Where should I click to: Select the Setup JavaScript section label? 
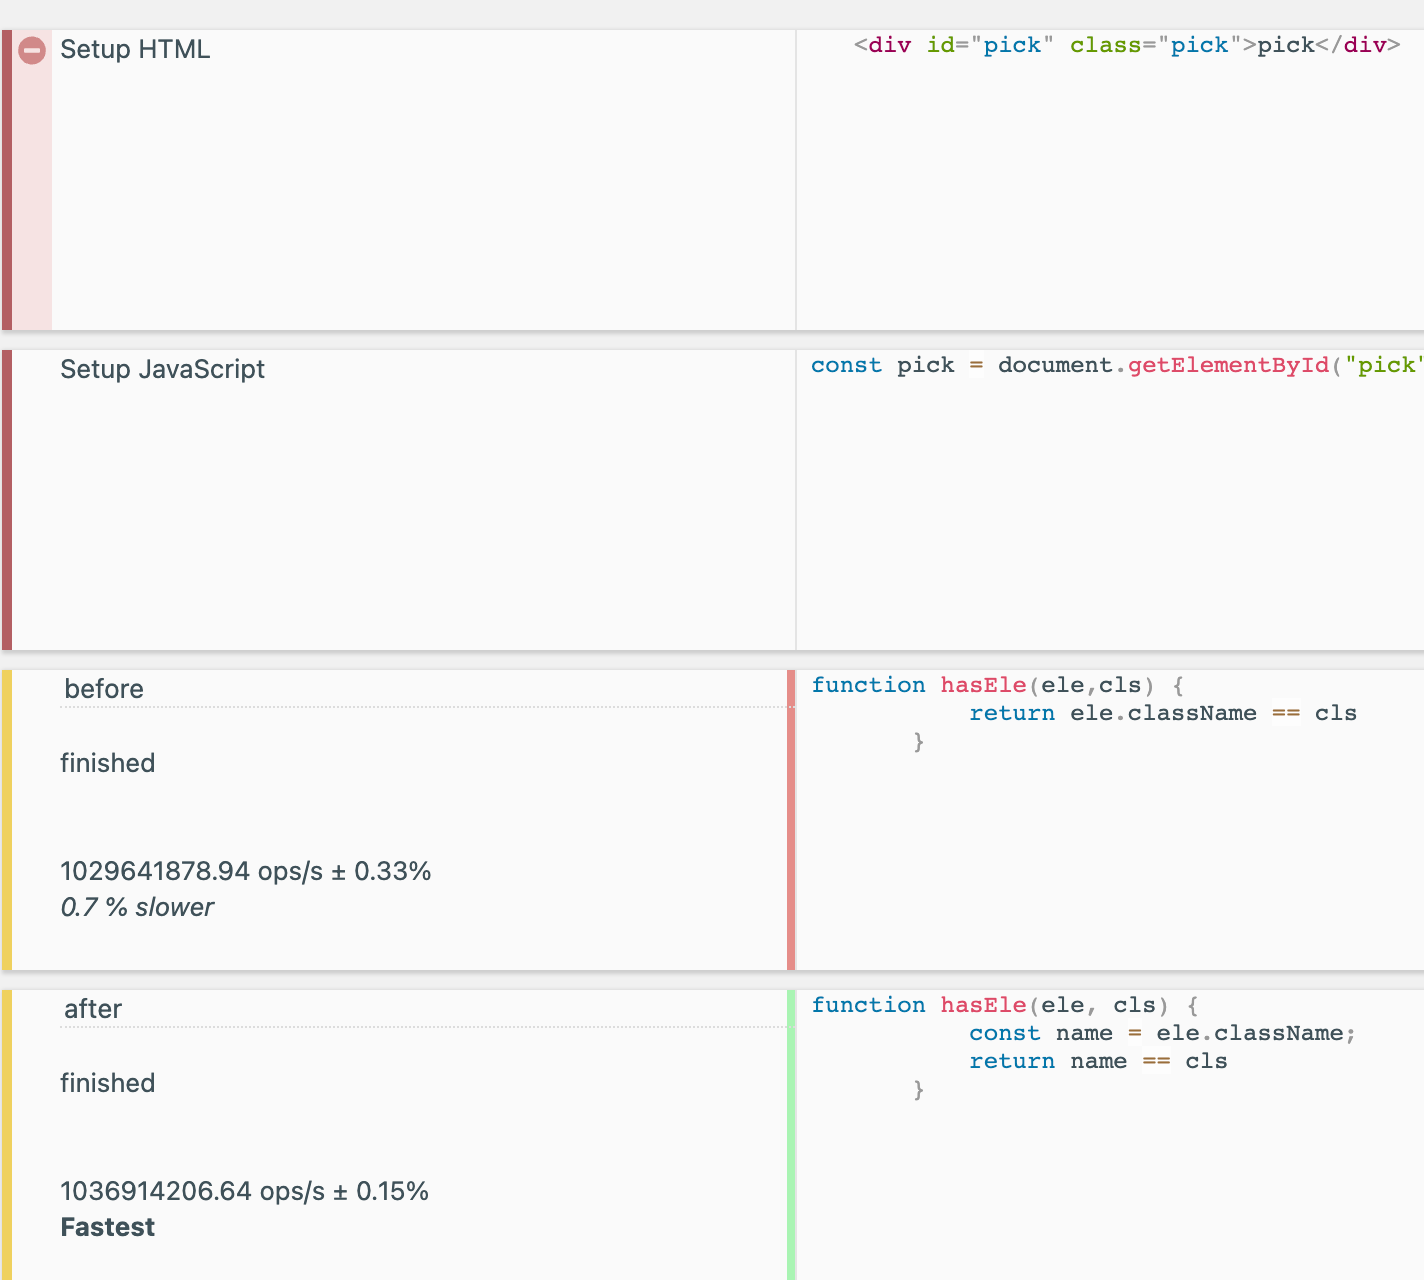click(162, 369)
